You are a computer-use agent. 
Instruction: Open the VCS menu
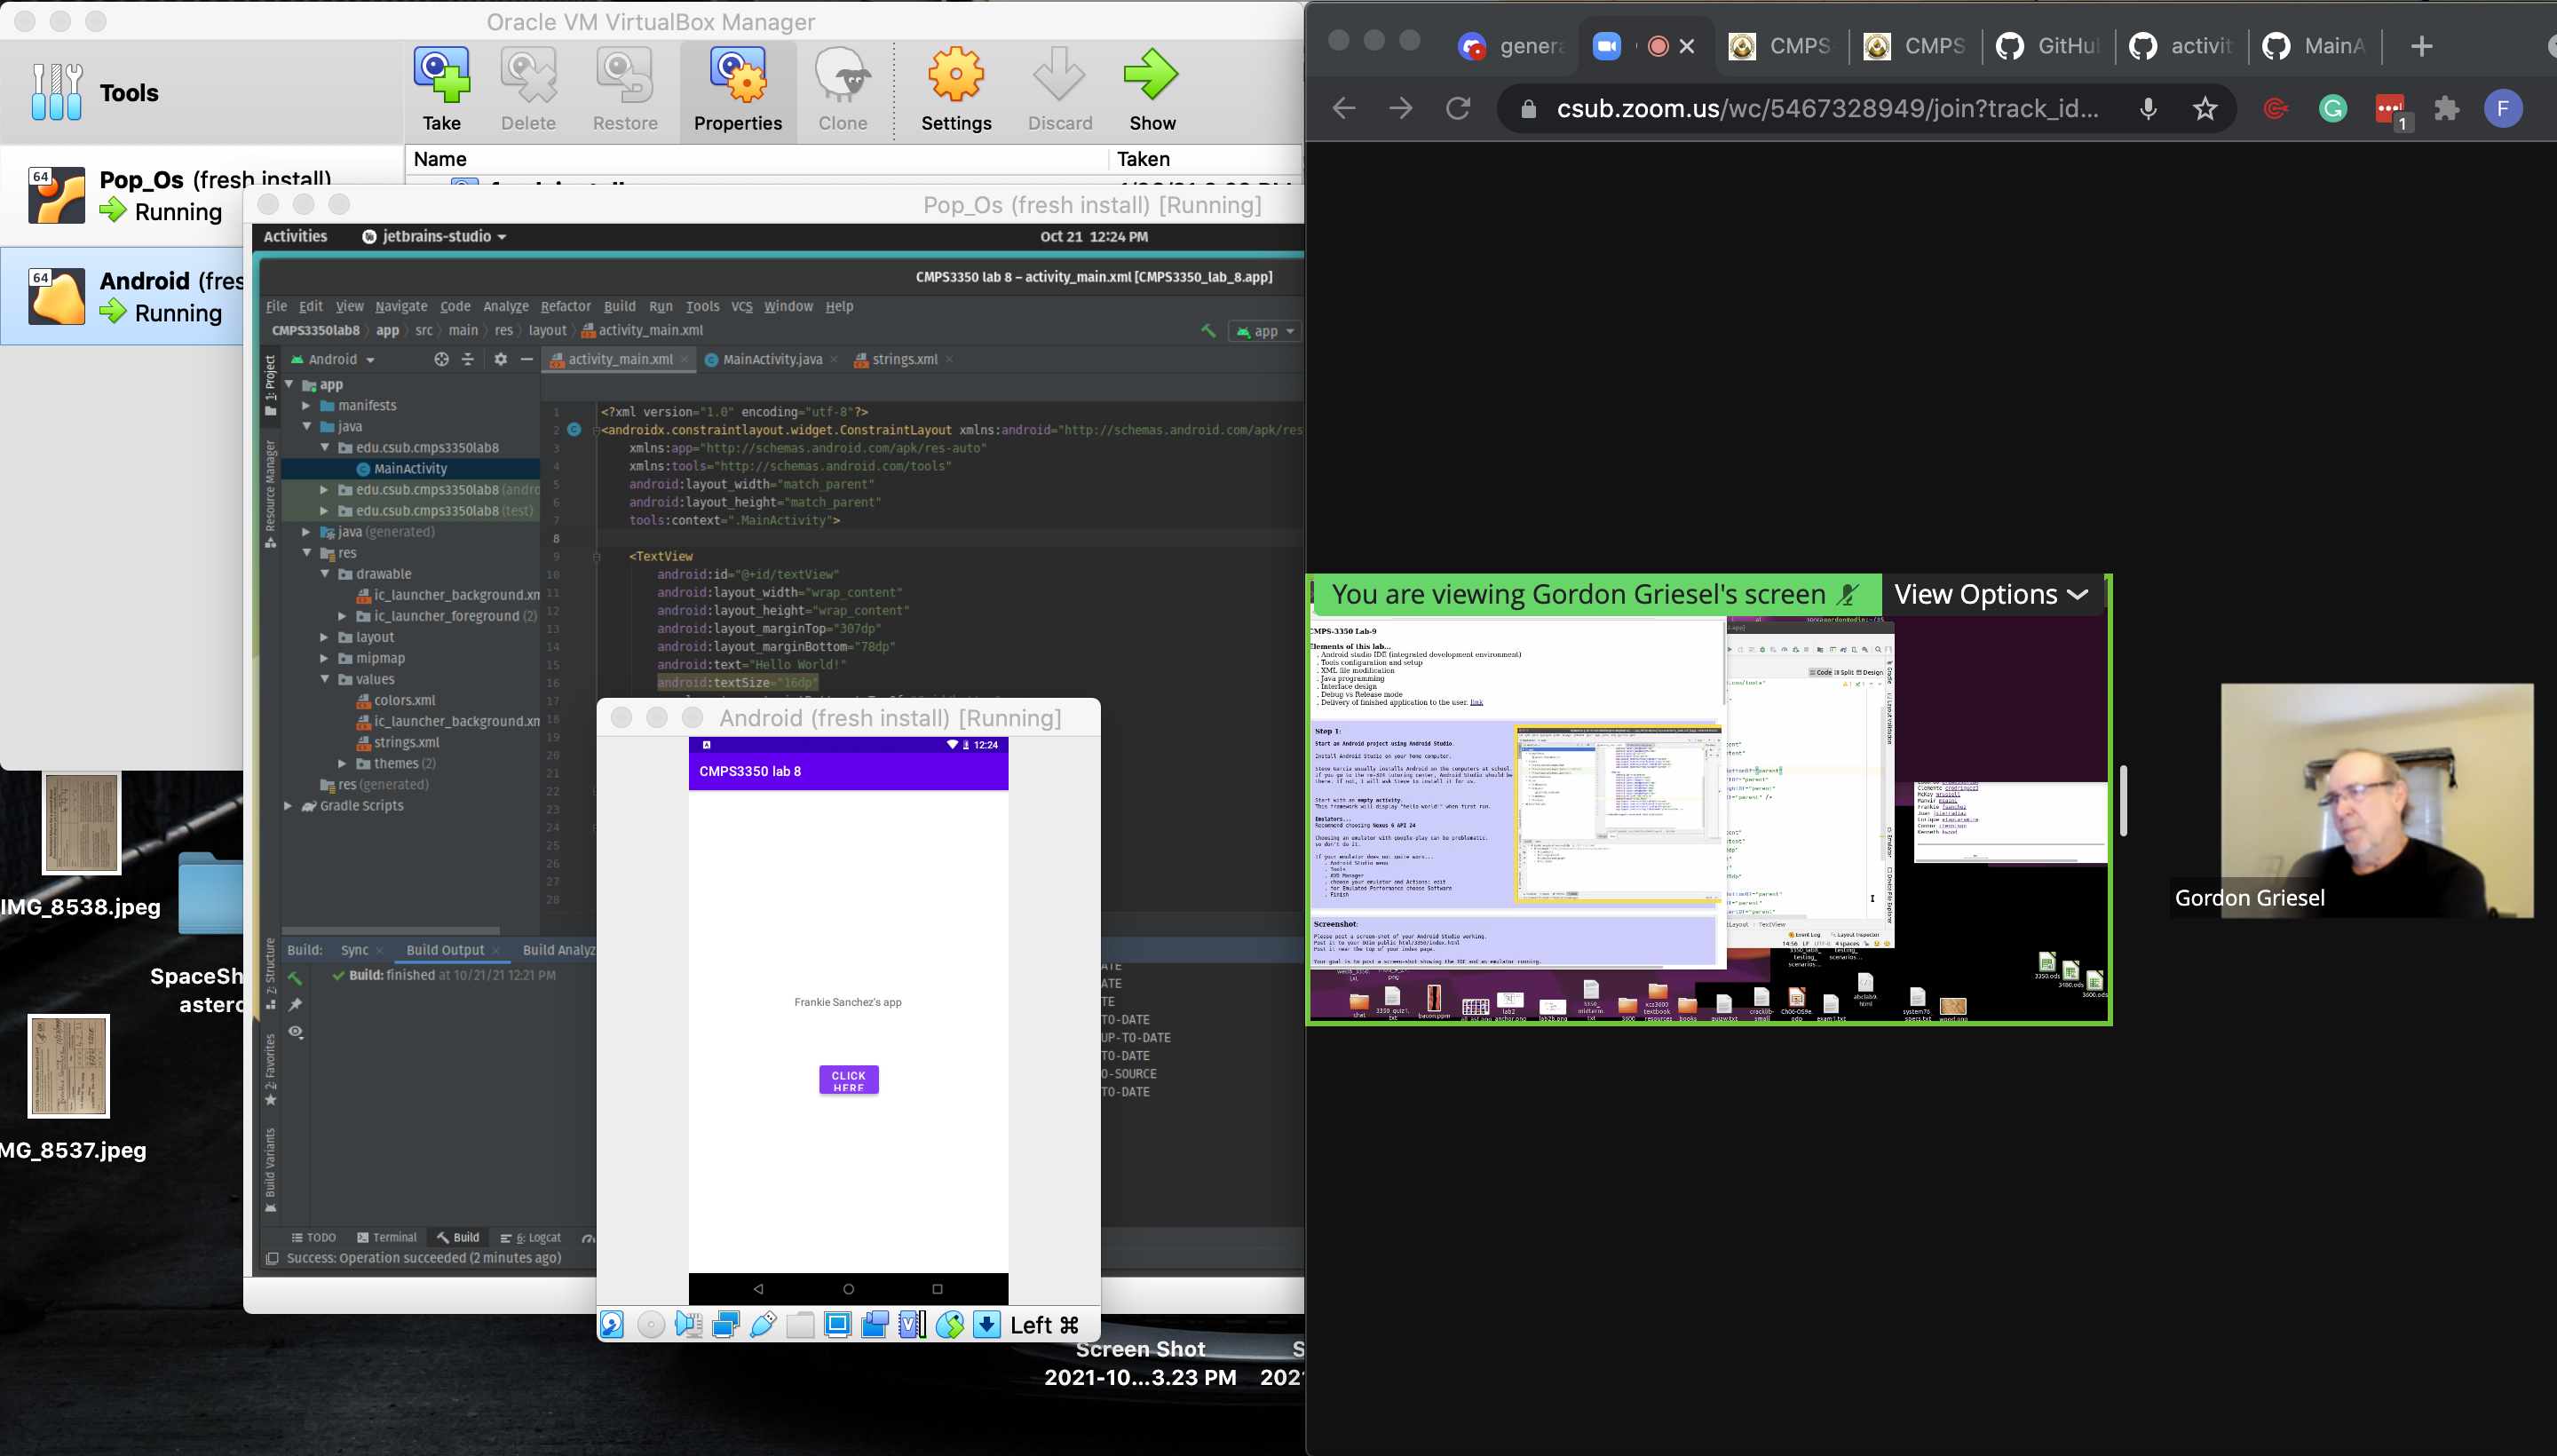pos(741,306)
